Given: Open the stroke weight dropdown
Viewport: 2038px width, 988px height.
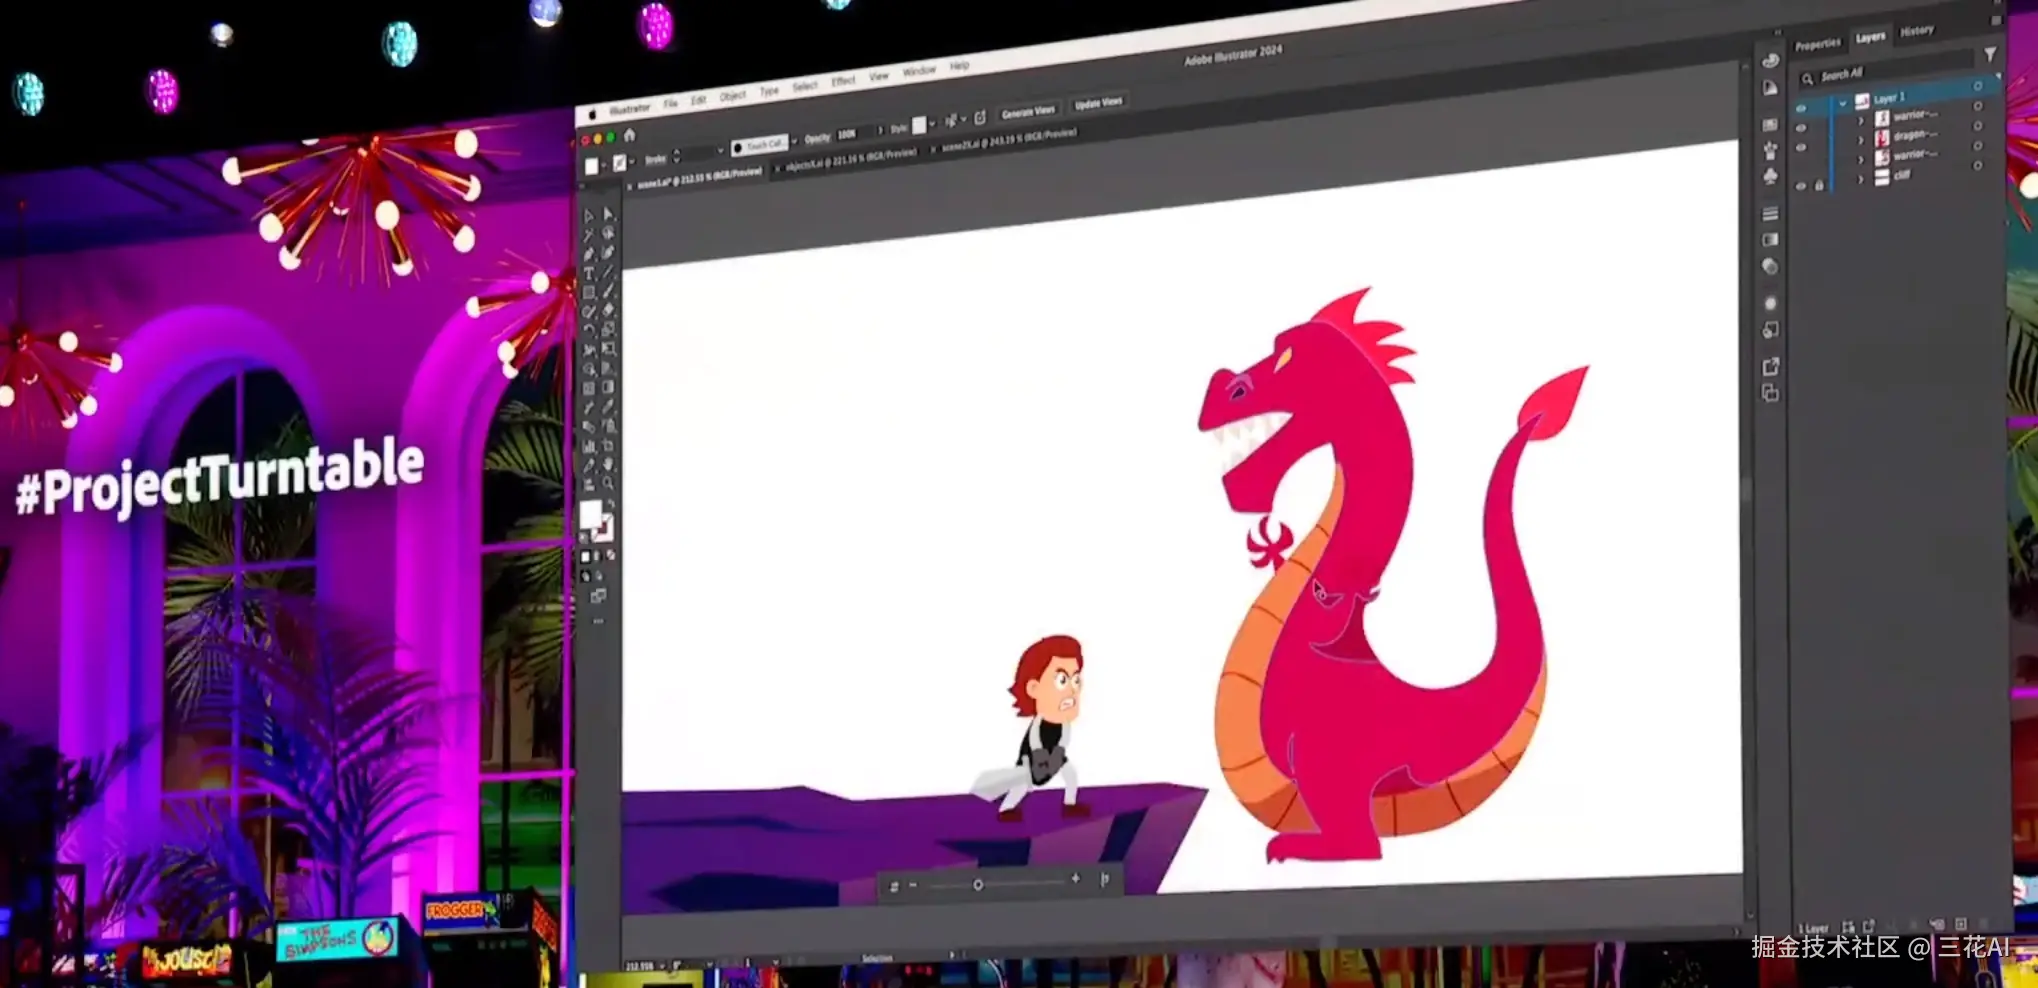Looking at the screenshot, I should [720, 151].
